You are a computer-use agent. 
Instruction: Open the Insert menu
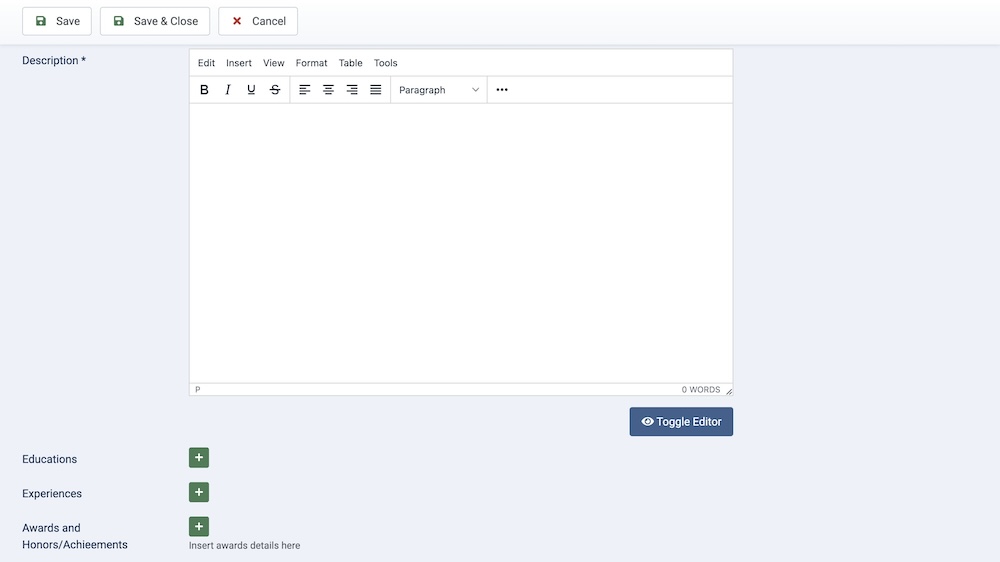click(239, 63)
